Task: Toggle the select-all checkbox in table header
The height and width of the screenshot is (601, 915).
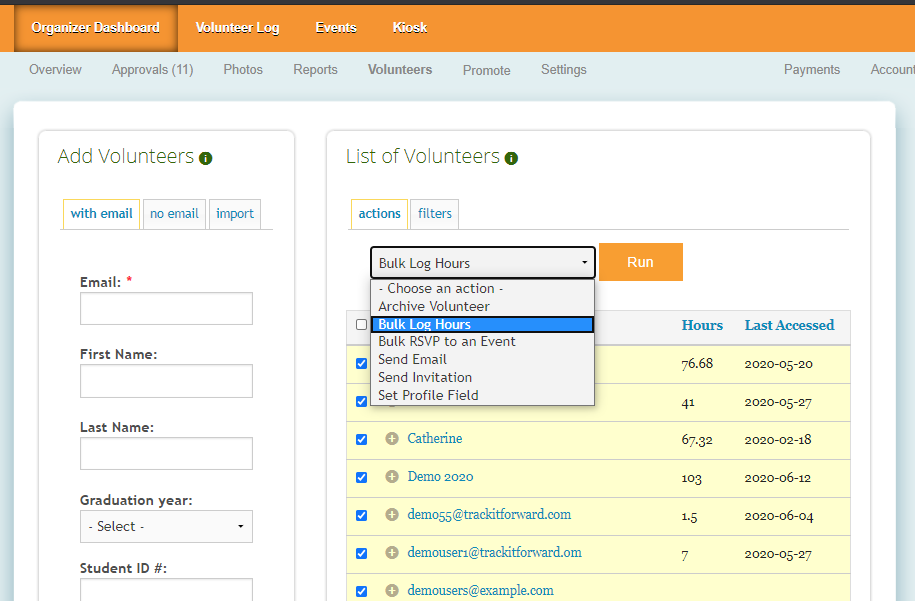Action: click(x=361, y=325)
